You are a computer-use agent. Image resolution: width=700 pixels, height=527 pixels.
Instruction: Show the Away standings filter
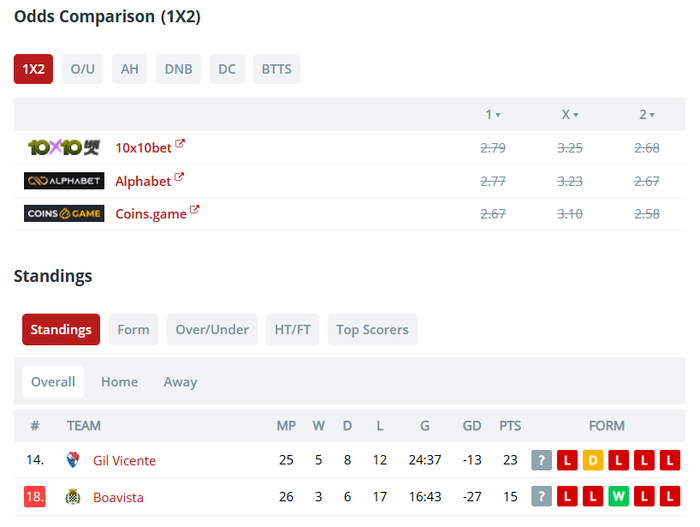180,382
